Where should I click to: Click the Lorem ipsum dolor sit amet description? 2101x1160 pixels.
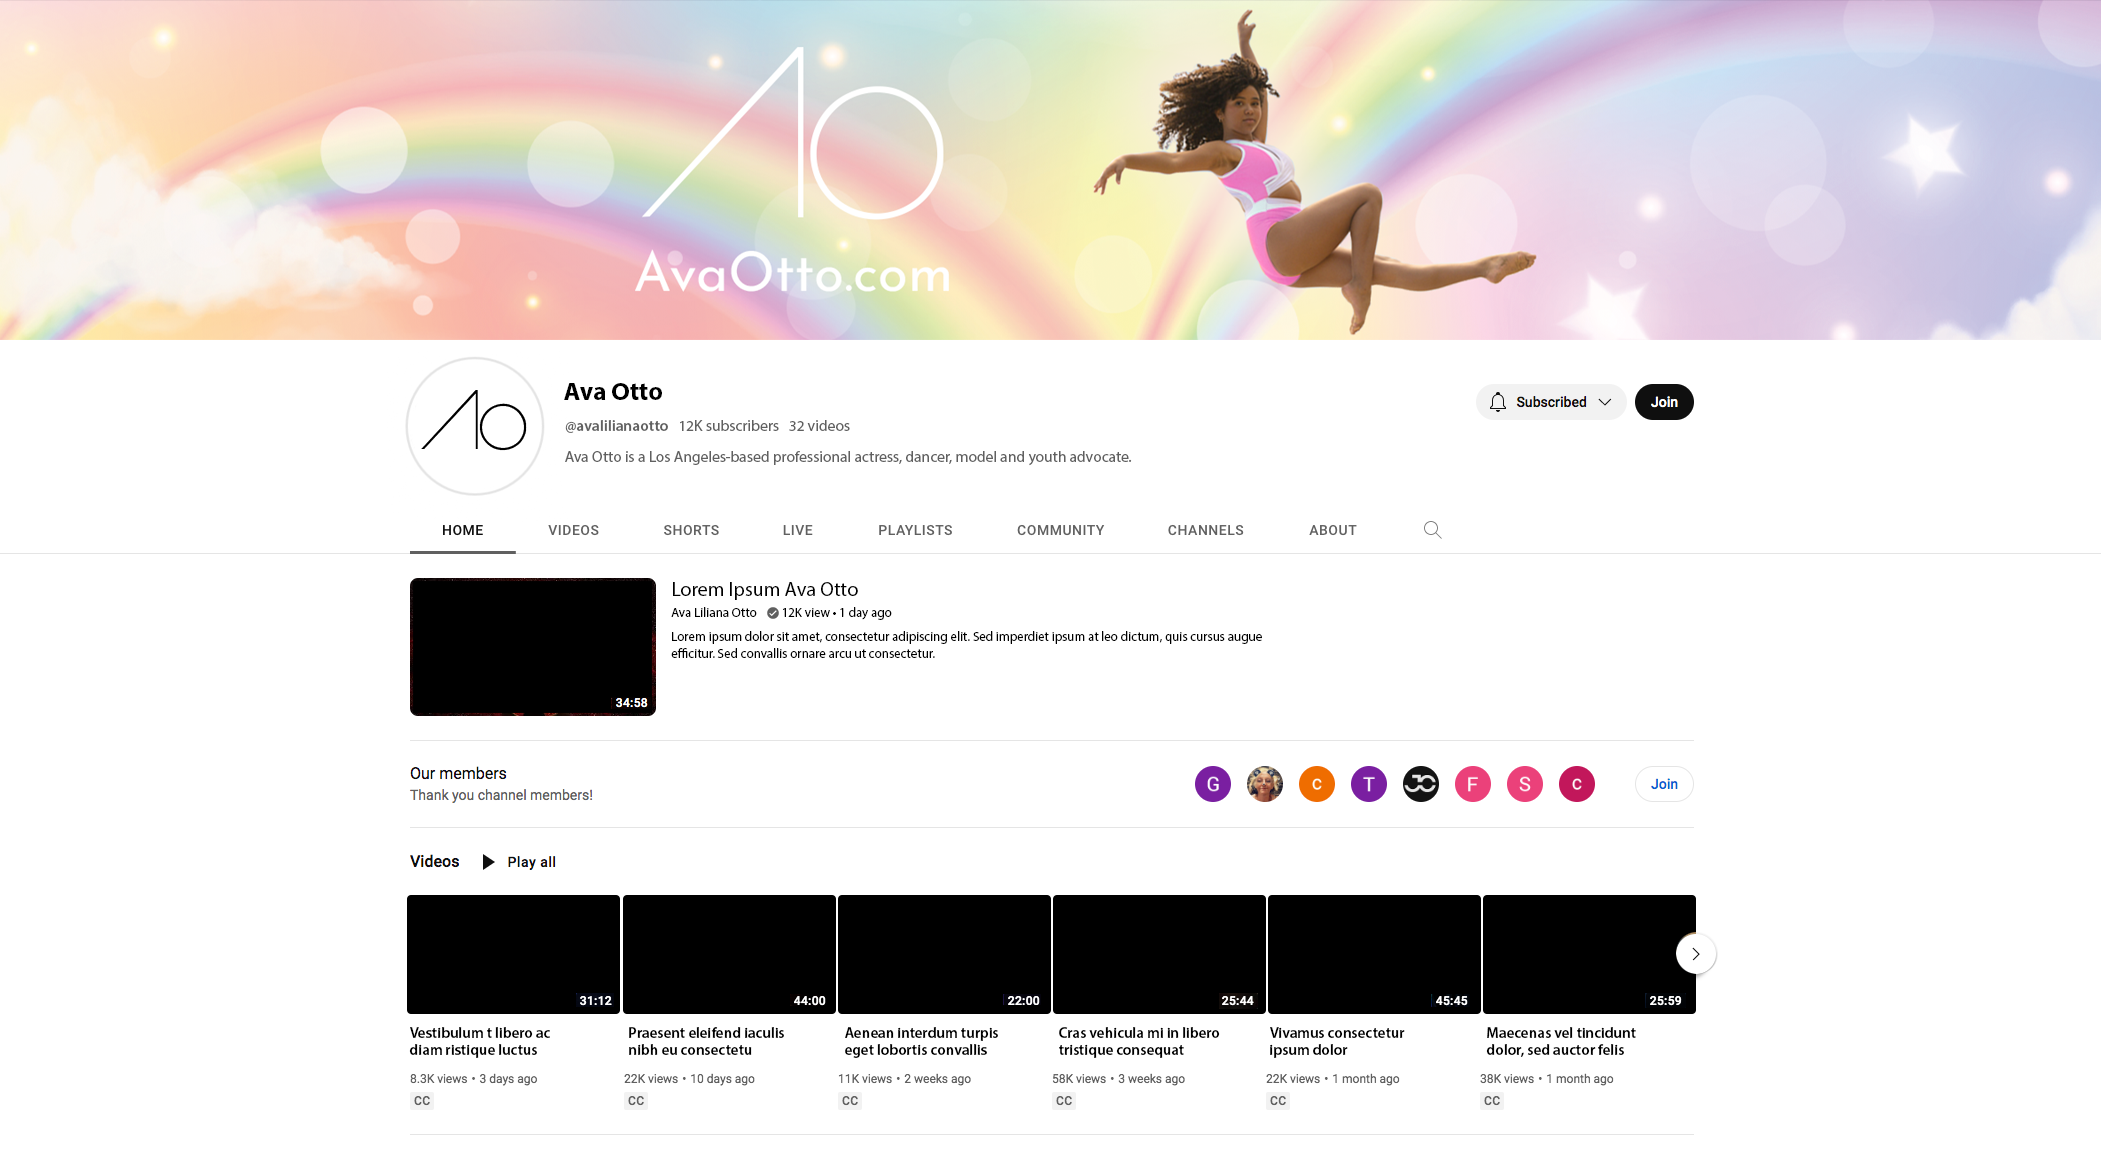point(966,645)
